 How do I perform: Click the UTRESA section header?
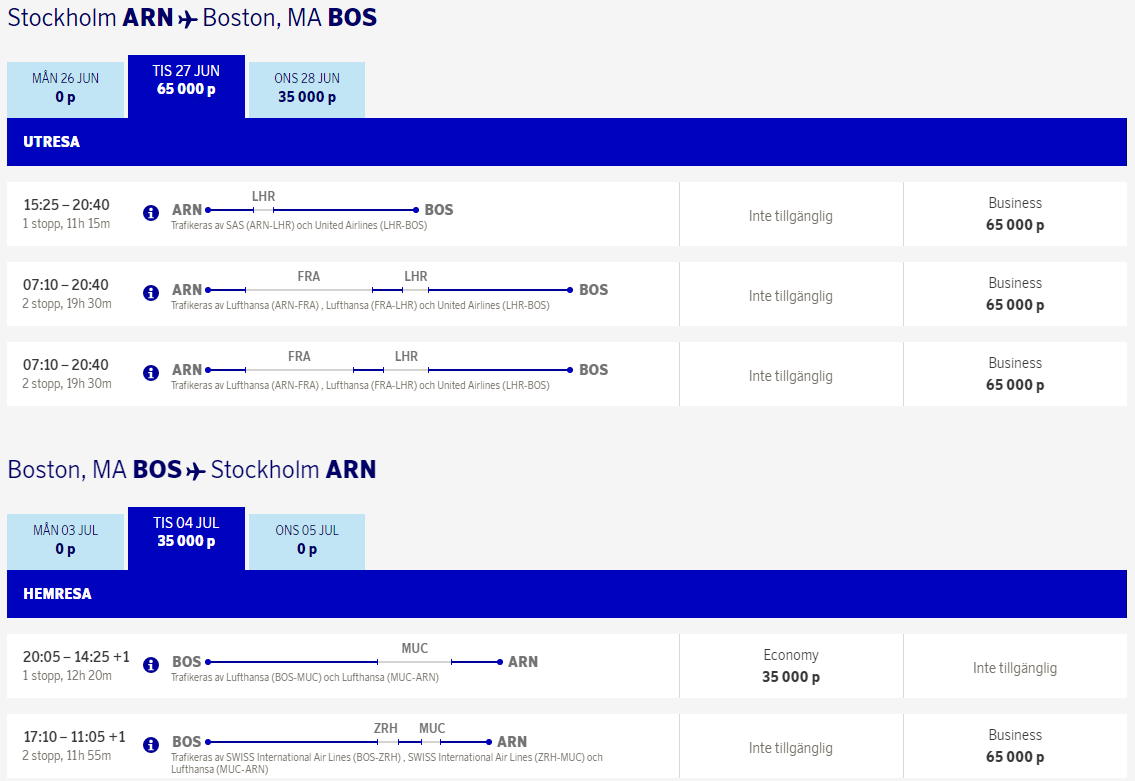coord(49,142)
